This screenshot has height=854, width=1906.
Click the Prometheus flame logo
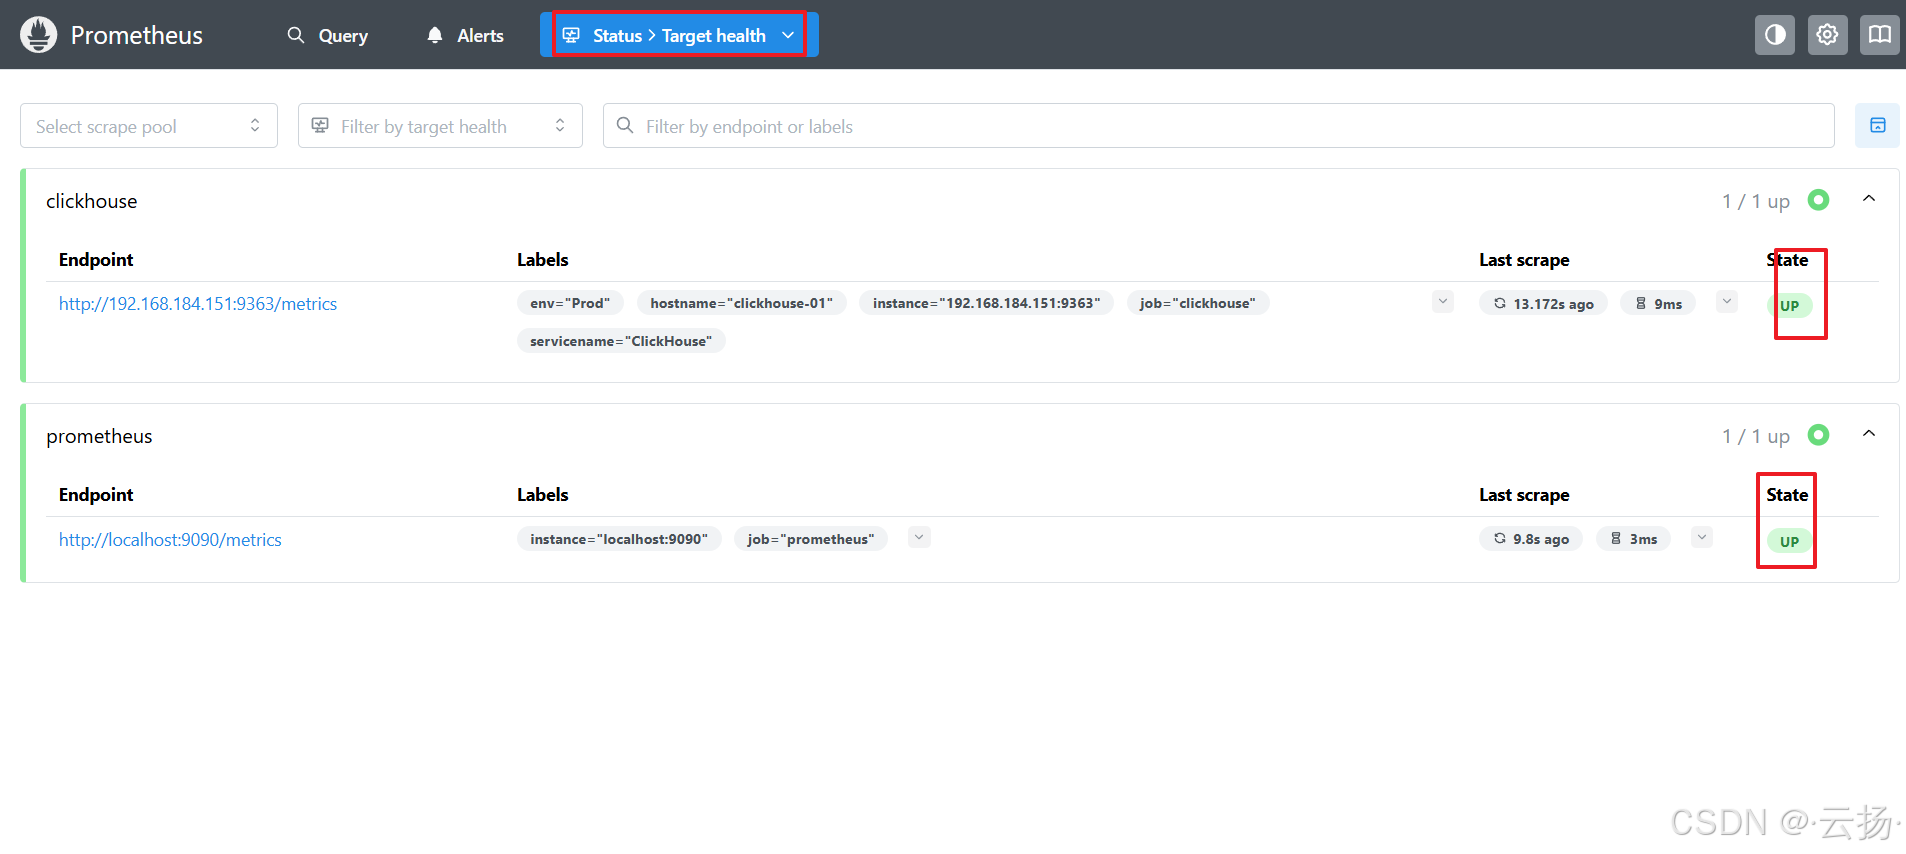[38, 35]
